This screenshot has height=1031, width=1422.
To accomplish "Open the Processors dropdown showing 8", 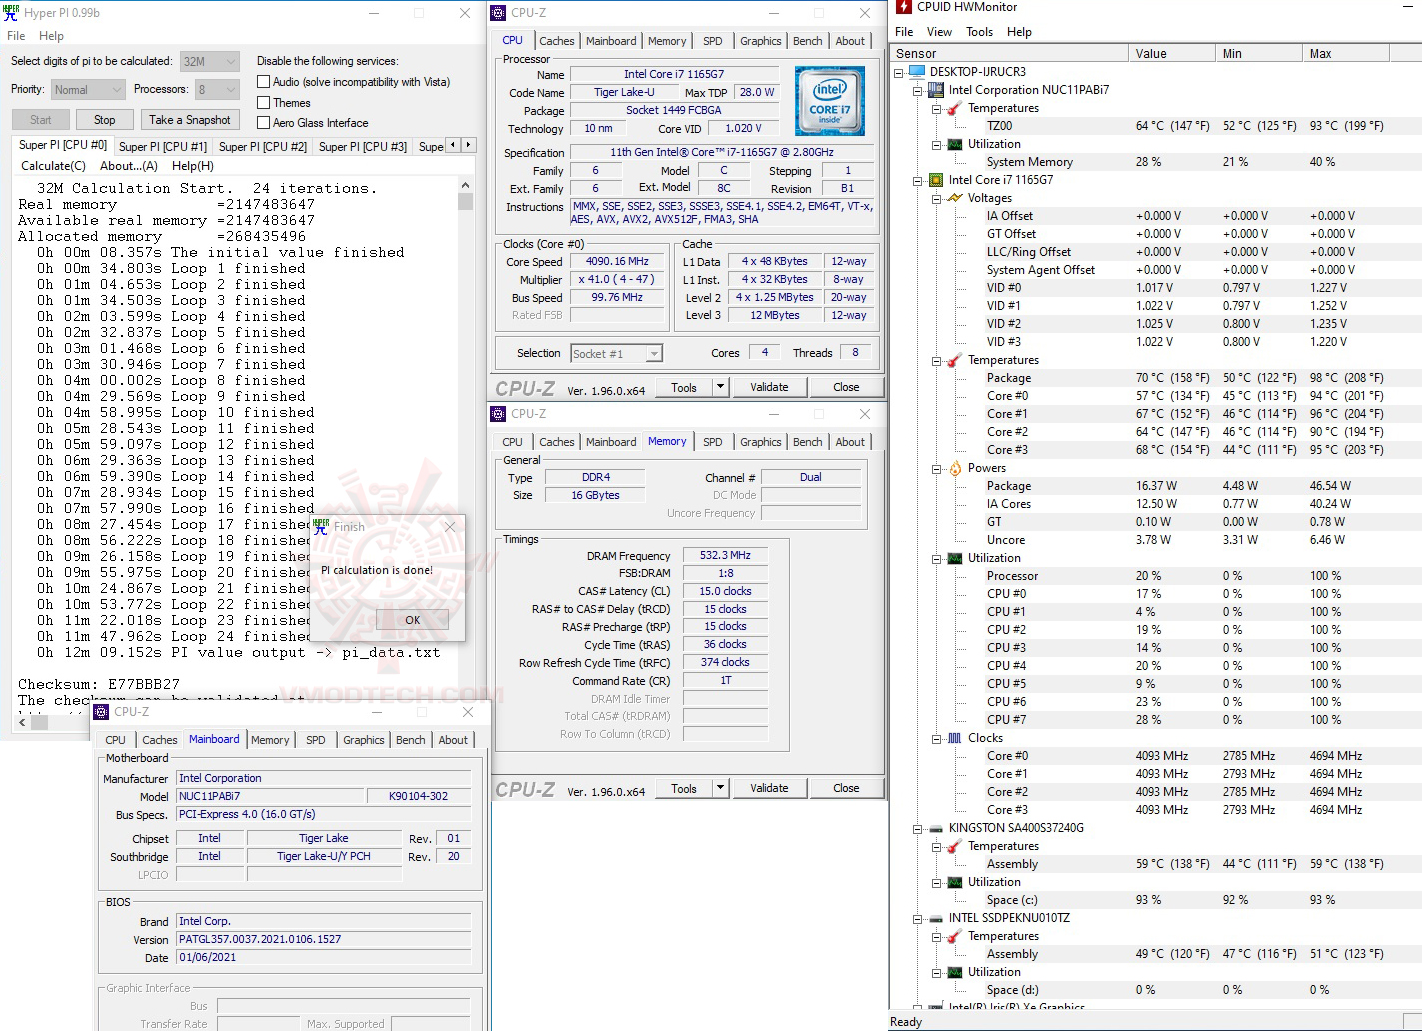I will 217,89.
